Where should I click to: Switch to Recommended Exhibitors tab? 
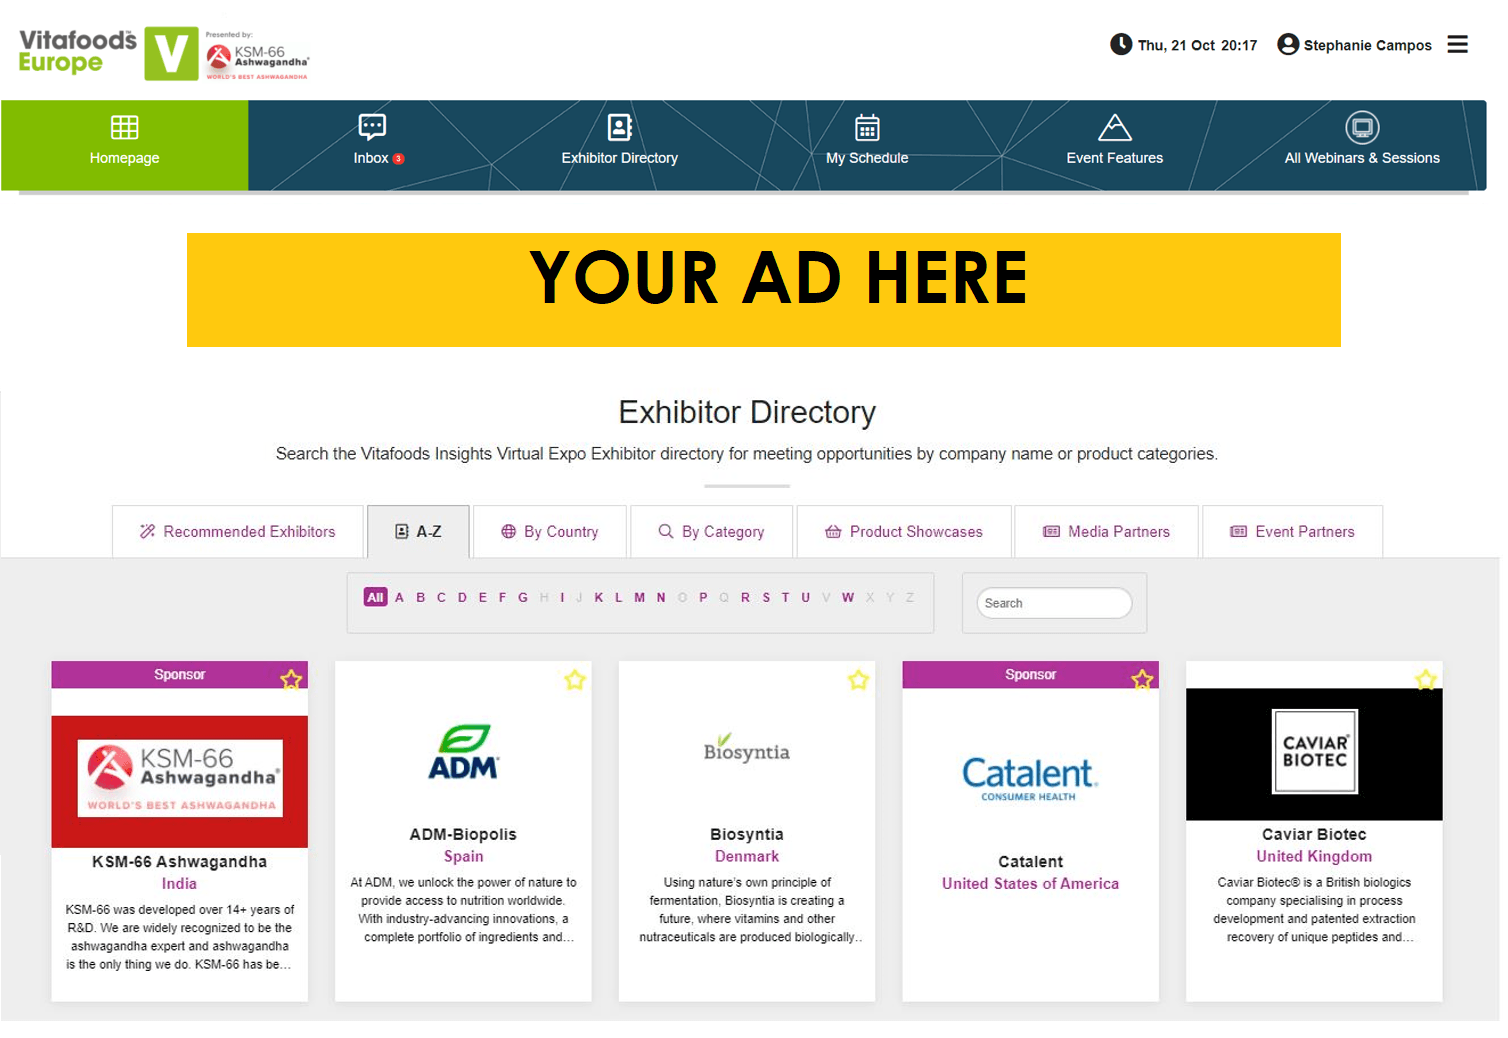[x=237, y=531]
